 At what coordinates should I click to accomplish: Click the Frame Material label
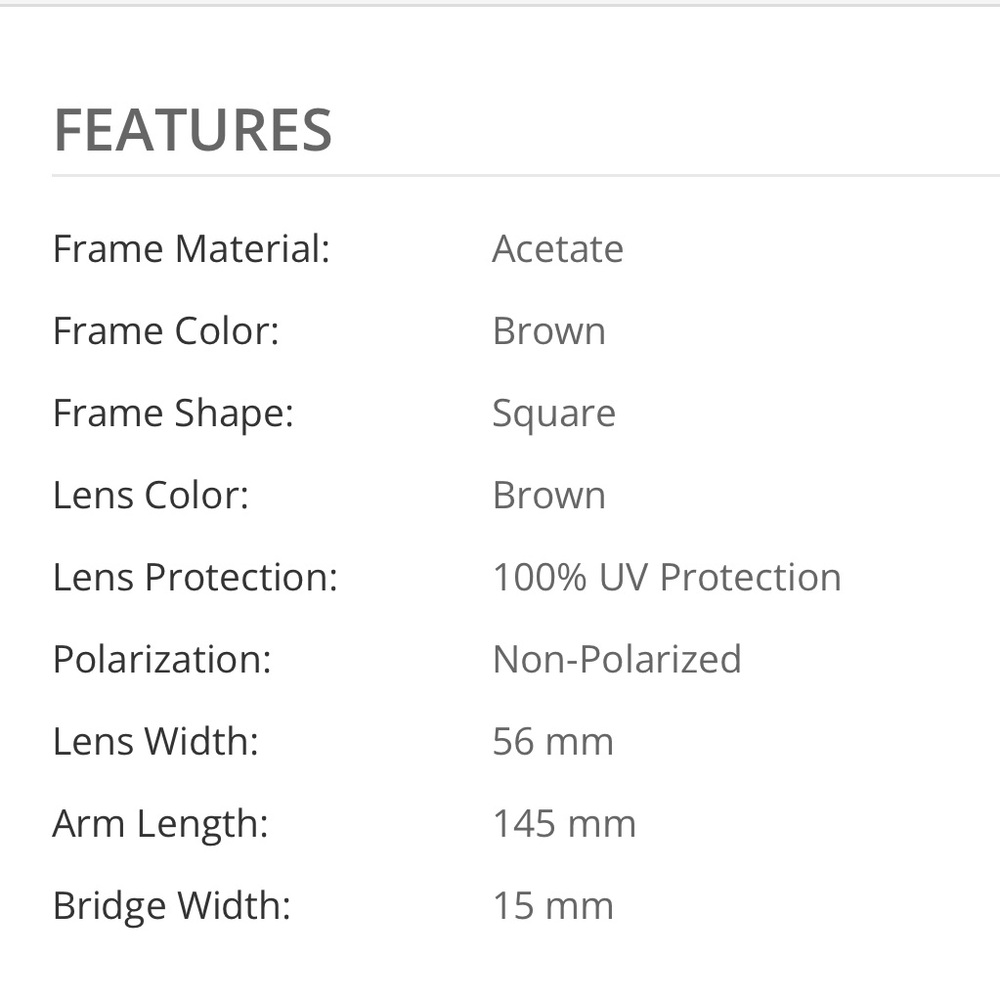point(191,249)
